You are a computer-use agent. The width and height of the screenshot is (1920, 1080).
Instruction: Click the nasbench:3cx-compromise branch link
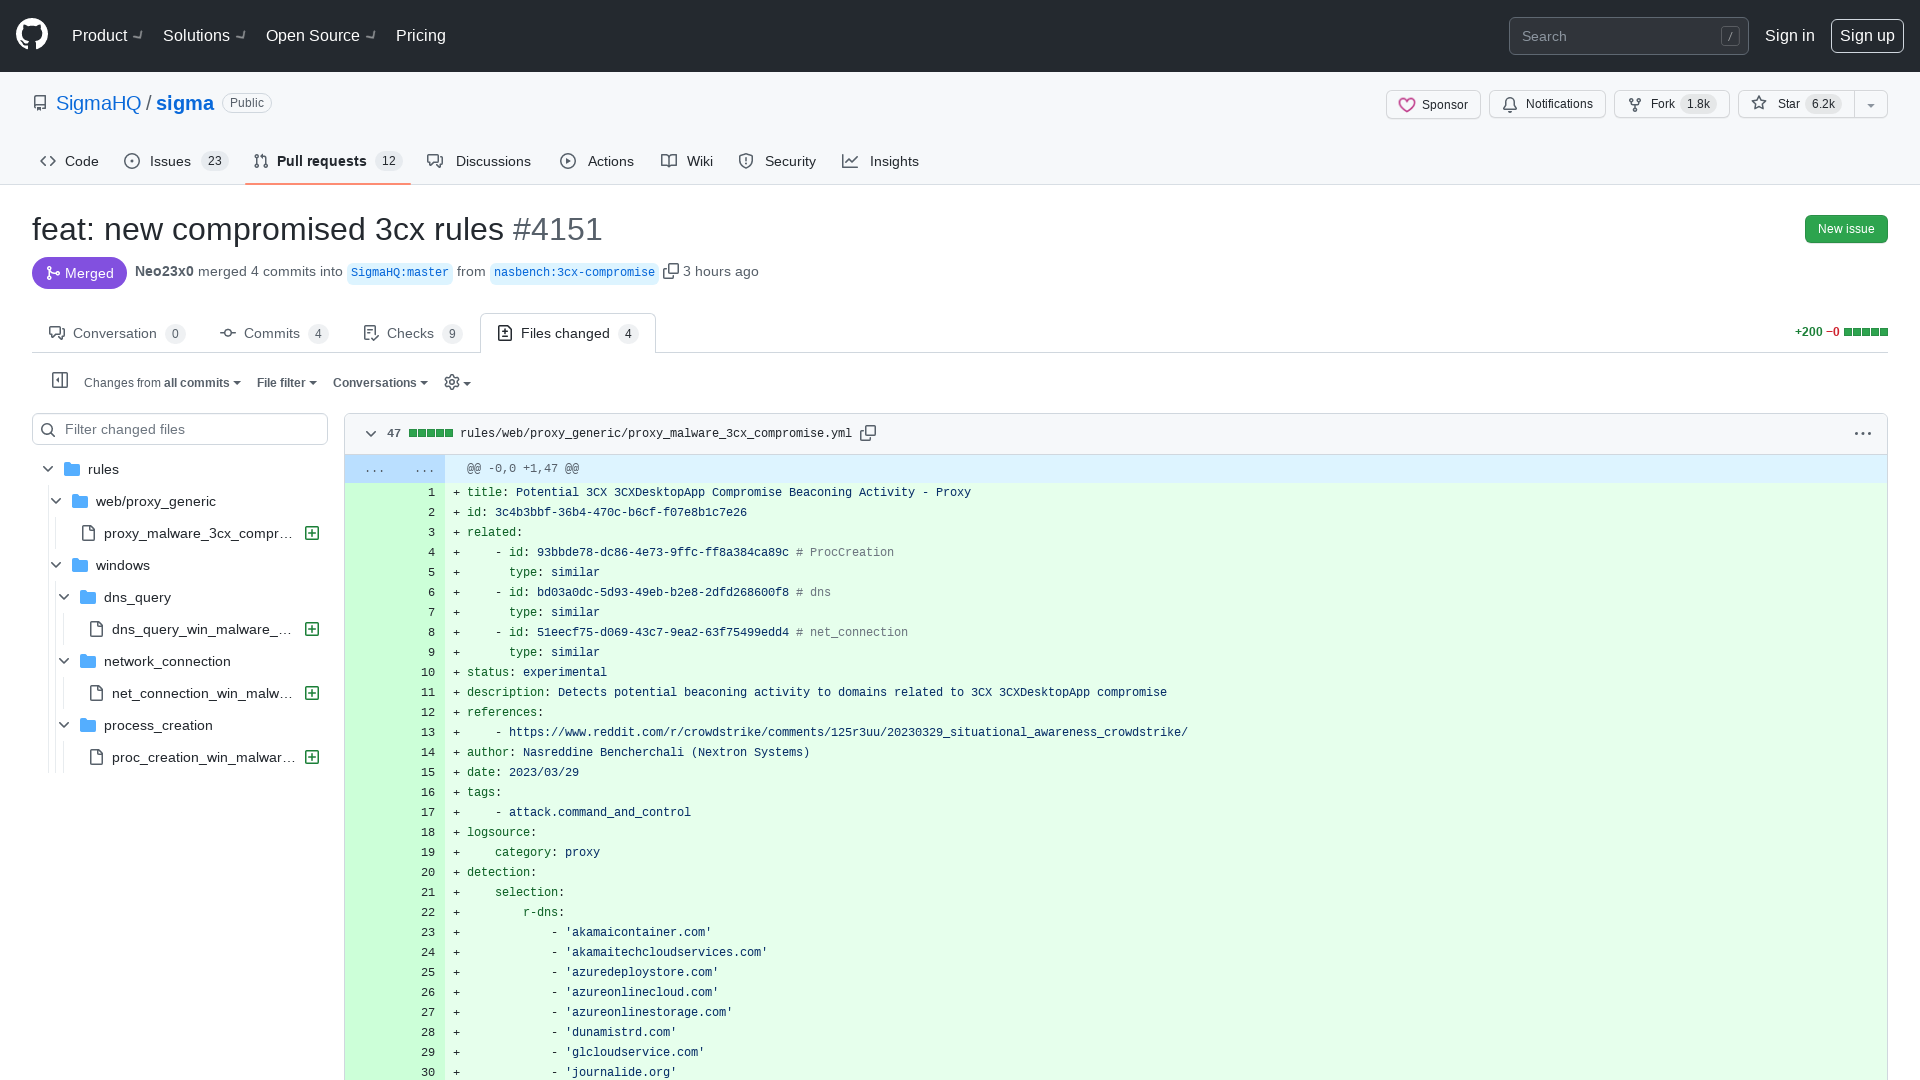[x=574, y=273]
